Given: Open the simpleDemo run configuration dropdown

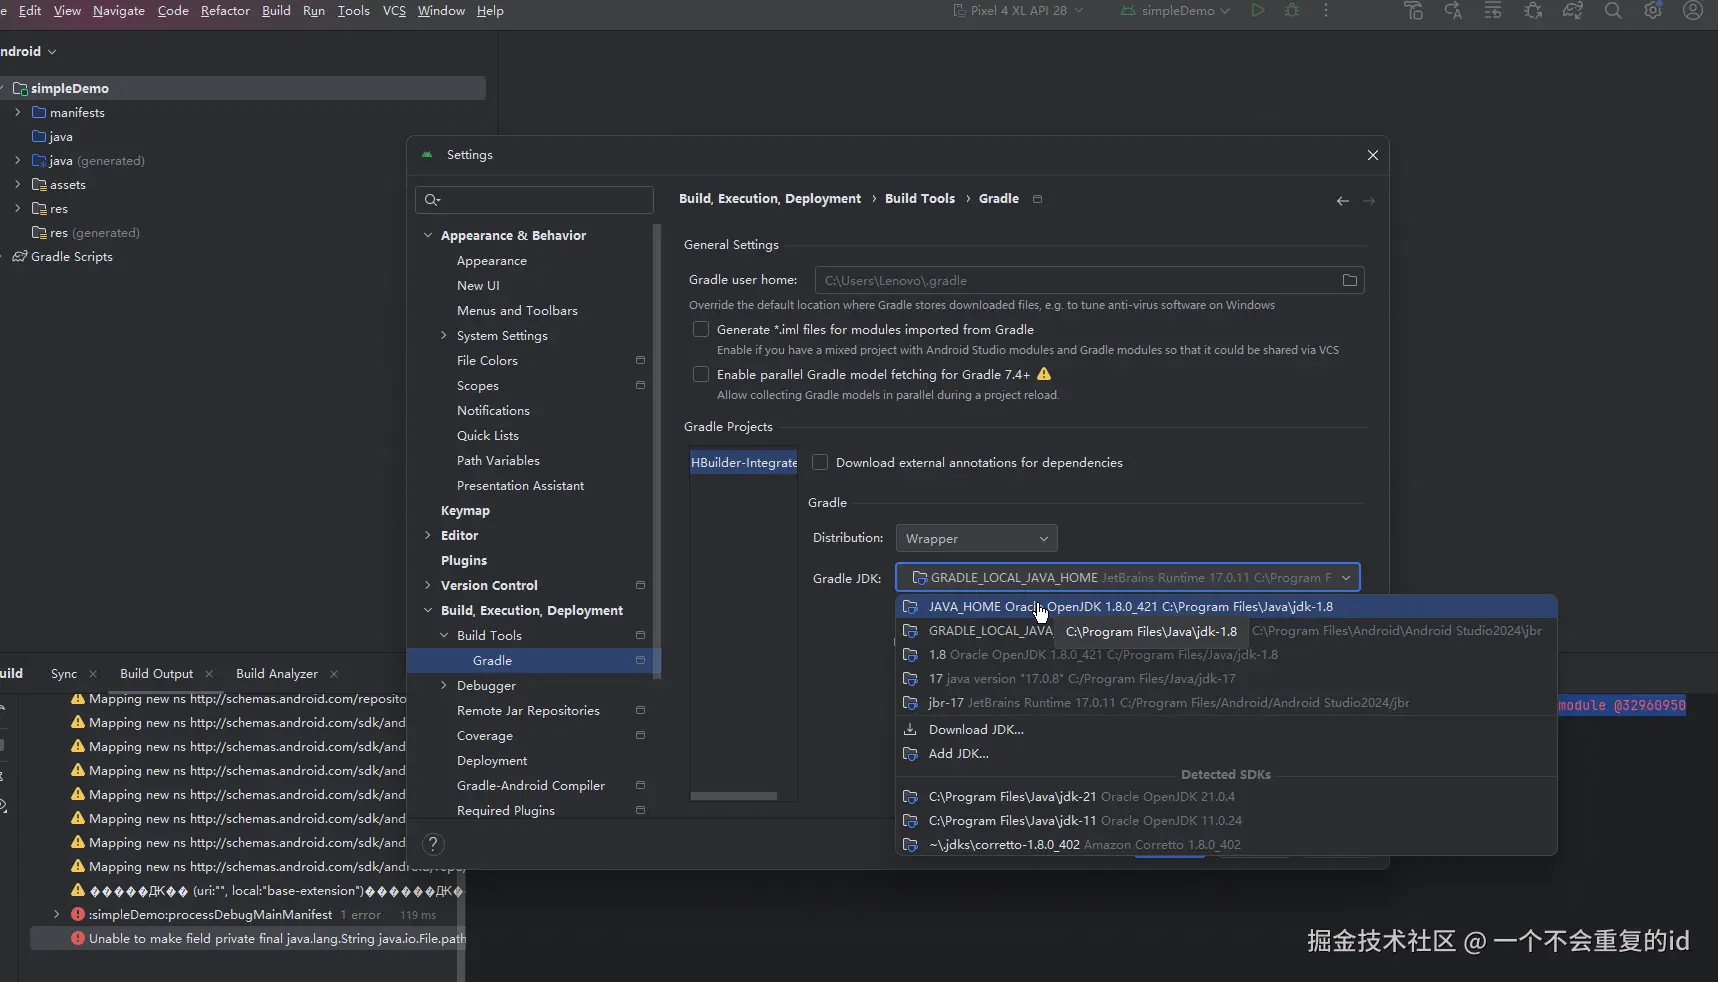Looking at the screenshot, I should pyautogui.click(x=1175, y=11).
